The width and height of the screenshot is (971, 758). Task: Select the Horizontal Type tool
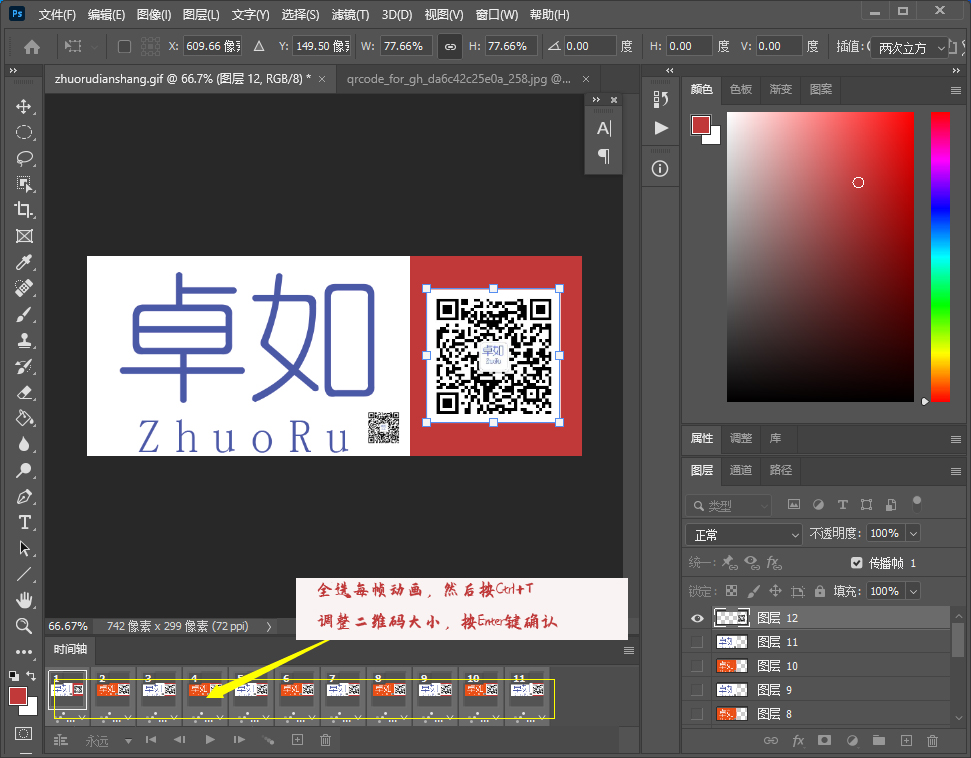click(x=24, y=522)
